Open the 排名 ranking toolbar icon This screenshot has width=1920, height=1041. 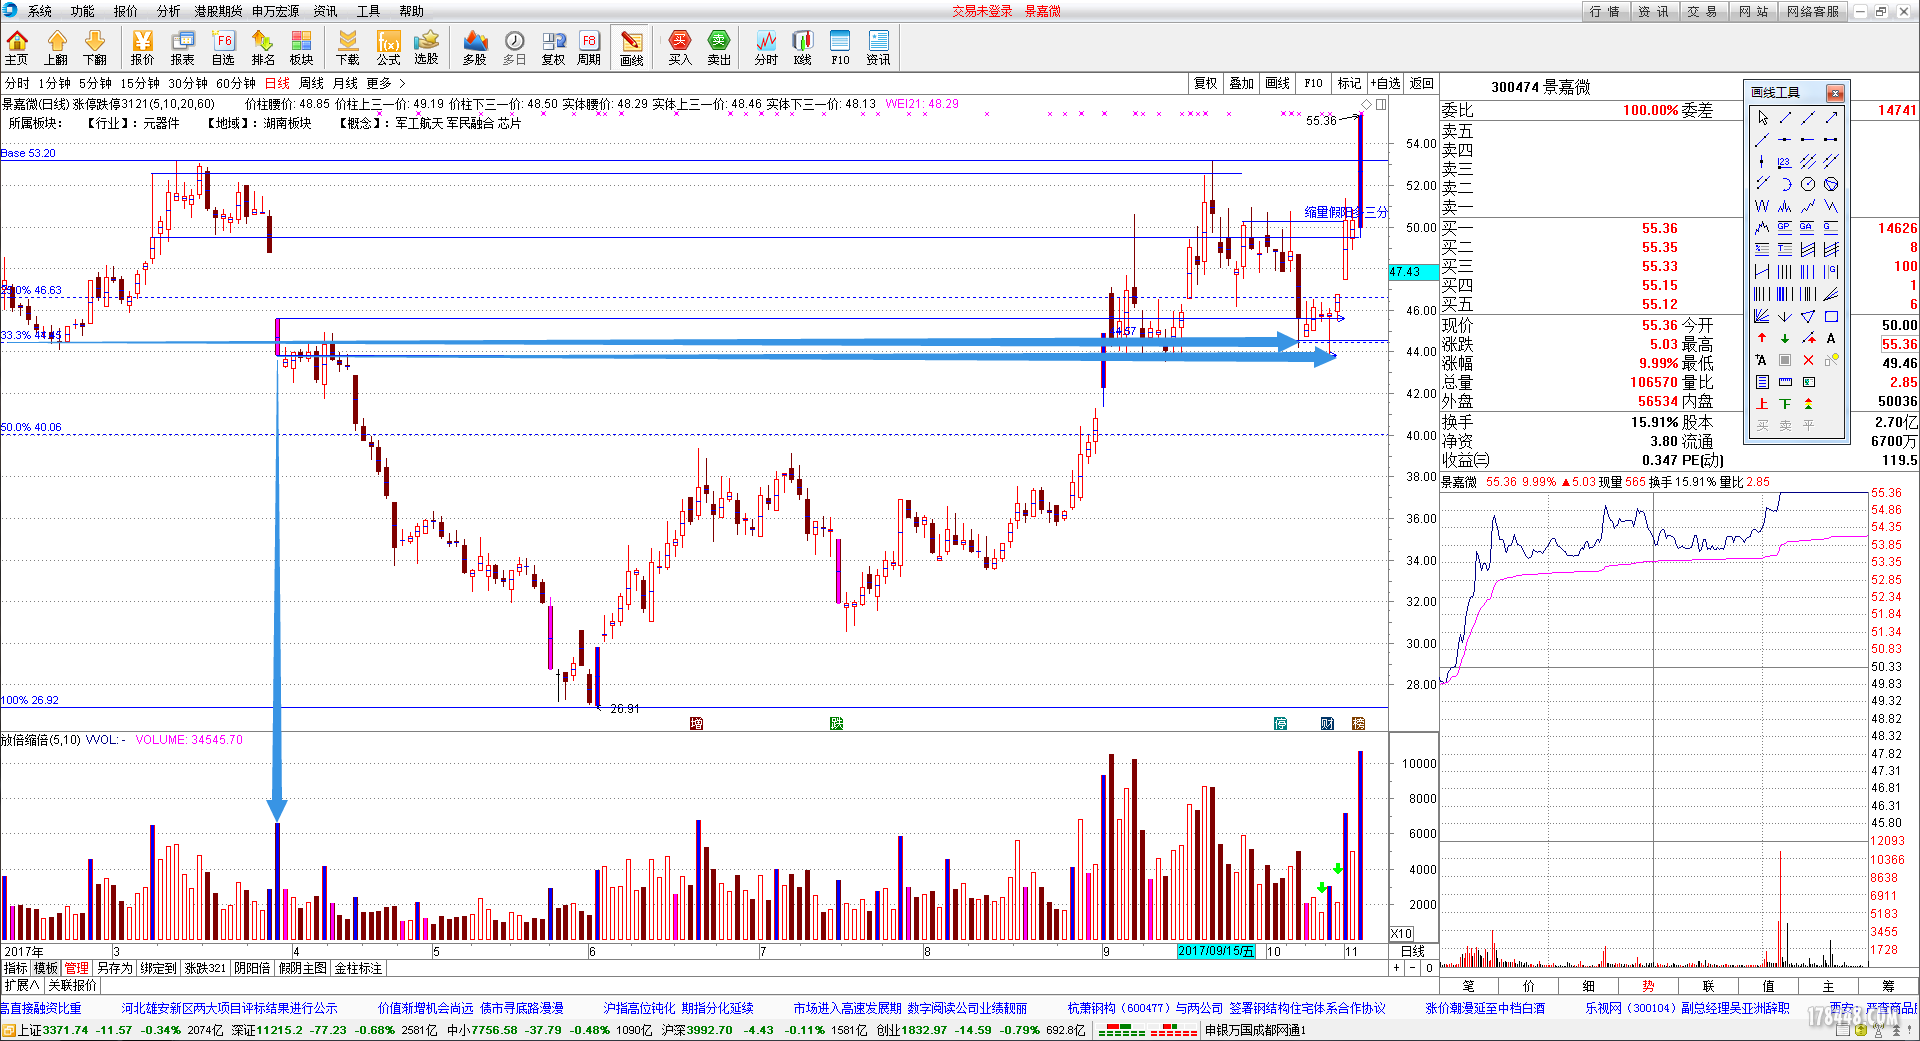pos(263,47)
